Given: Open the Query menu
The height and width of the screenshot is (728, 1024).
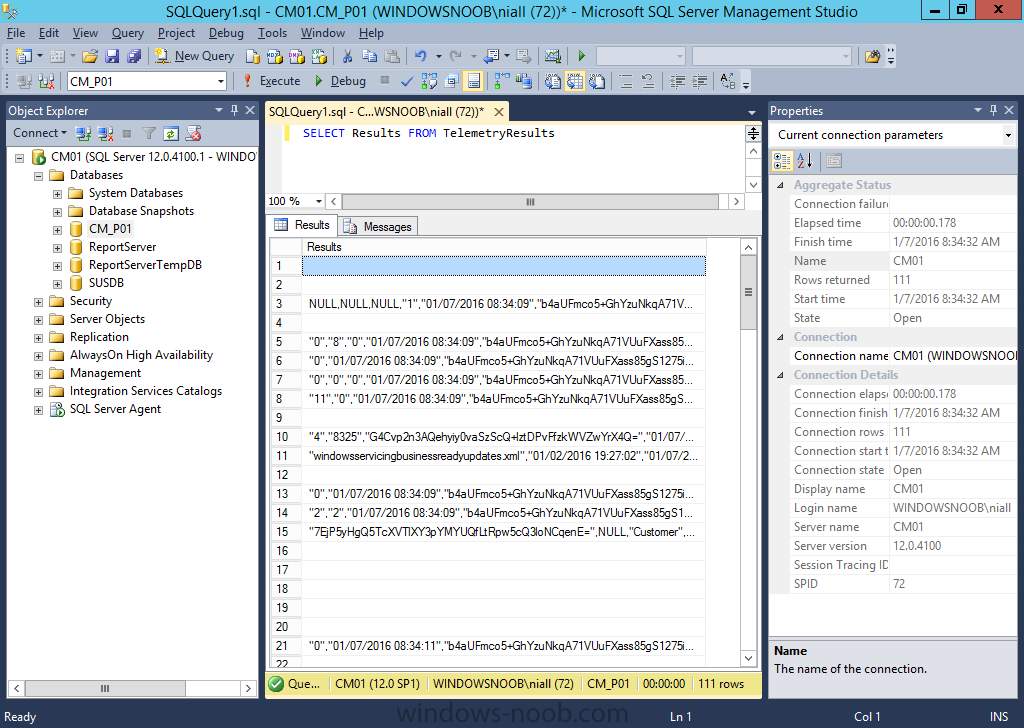Looking at the screenshot, I should point(127,33).
